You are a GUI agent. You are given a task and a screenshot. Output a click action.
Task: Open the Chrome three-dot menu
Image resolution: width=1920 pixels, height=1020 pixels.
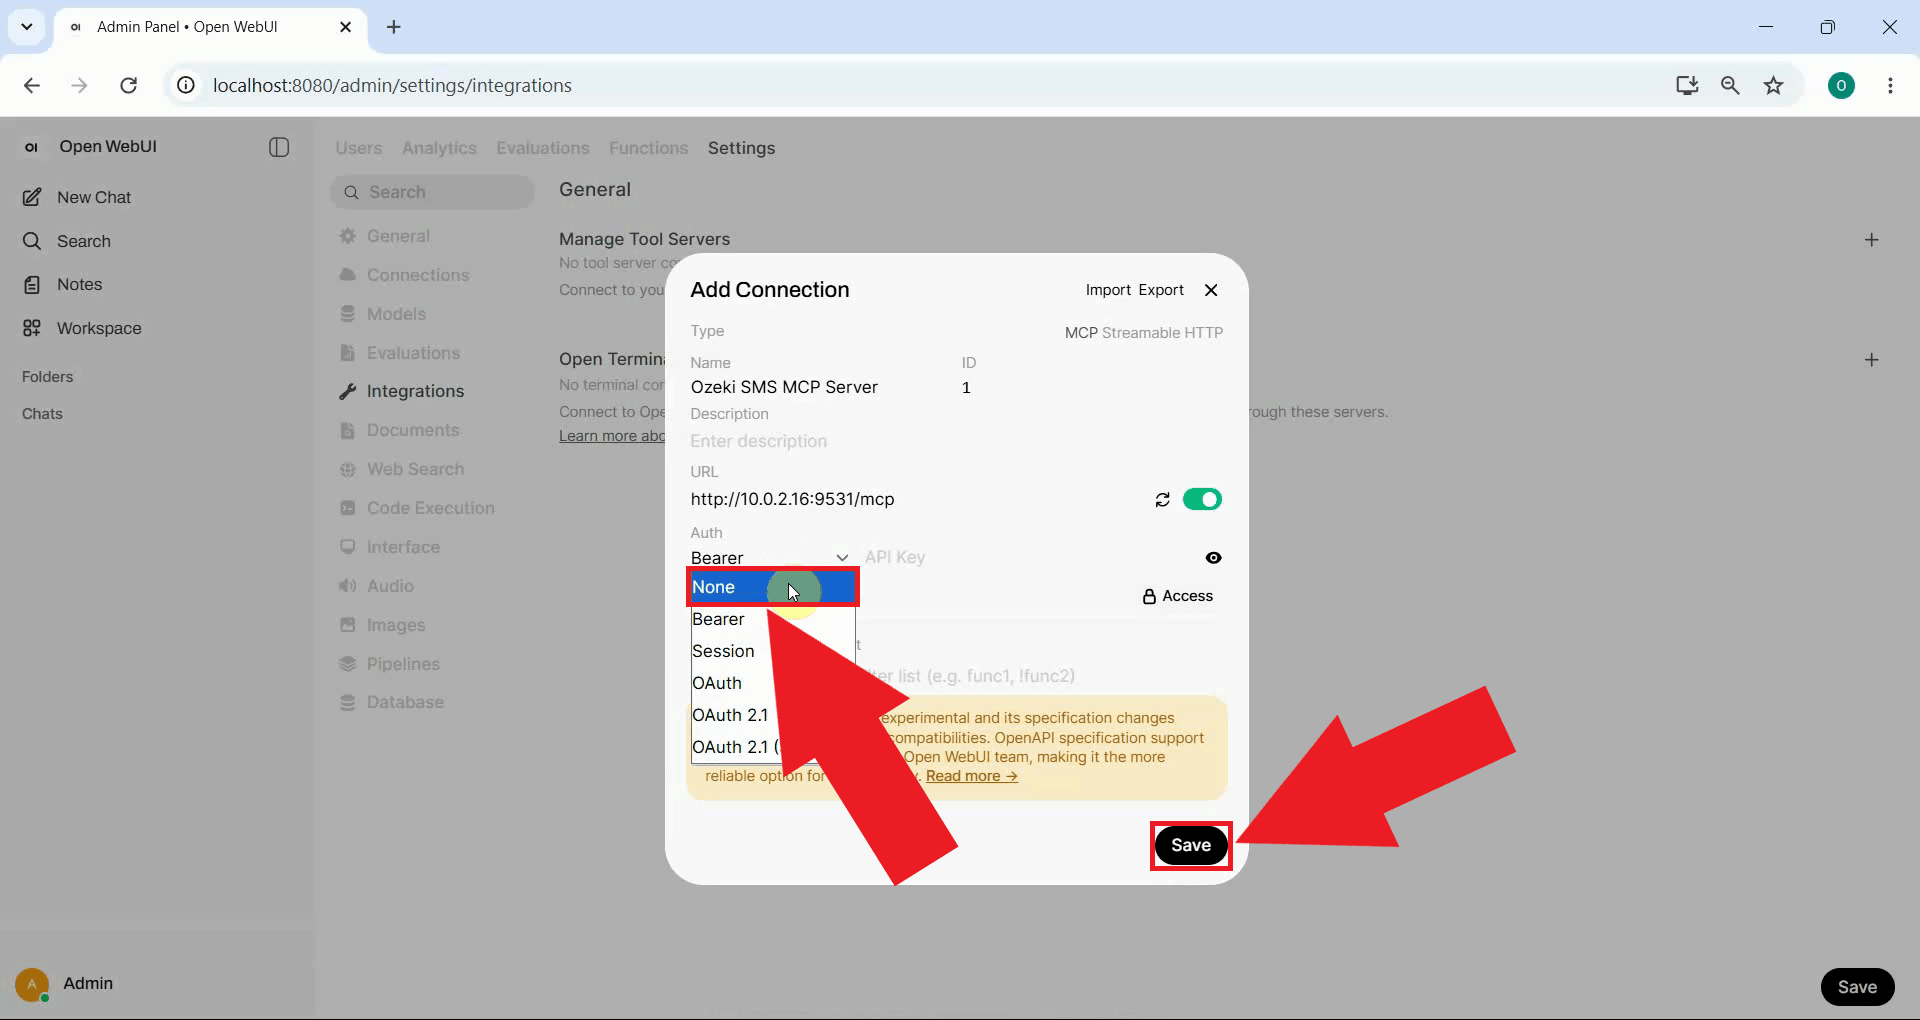[x=1890, y=85]
